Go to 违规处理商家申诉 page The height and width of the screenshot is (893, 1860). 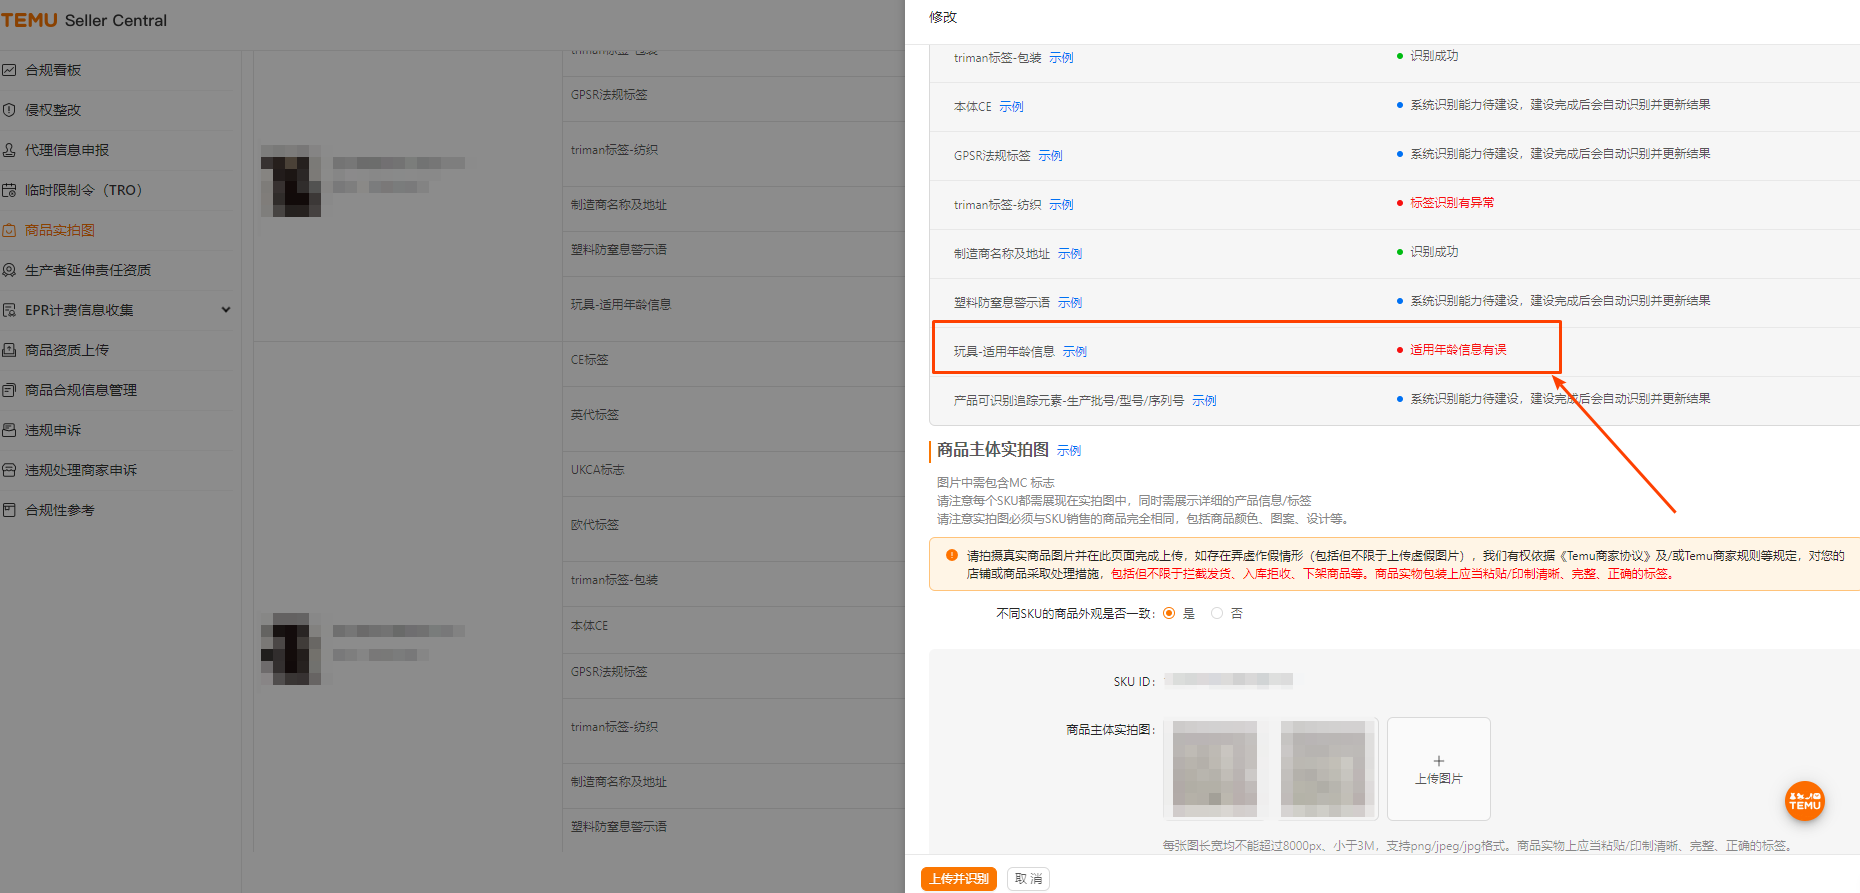click(x=80, y=470)
